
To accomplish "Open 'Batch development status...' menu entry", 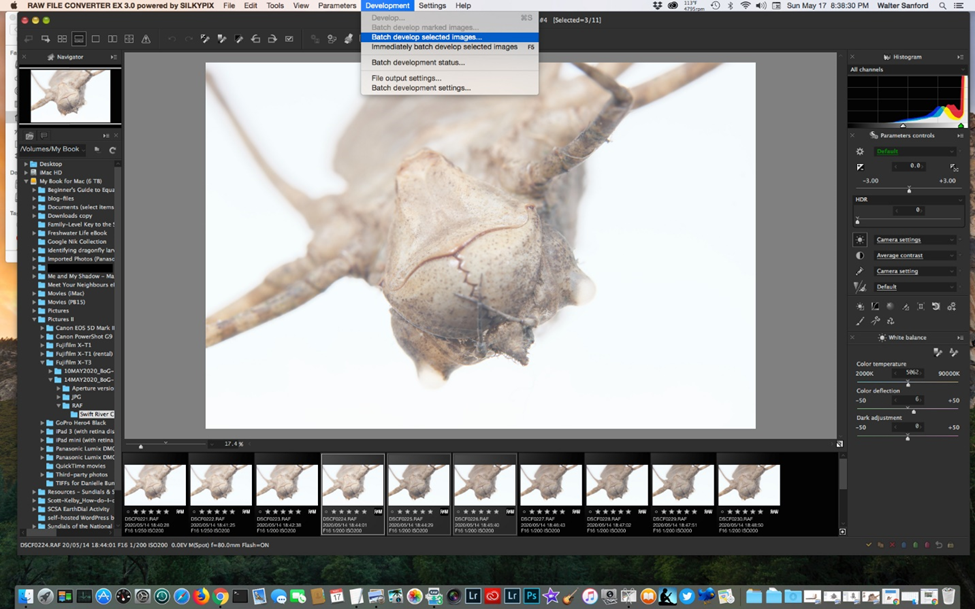I will (450, 62).
